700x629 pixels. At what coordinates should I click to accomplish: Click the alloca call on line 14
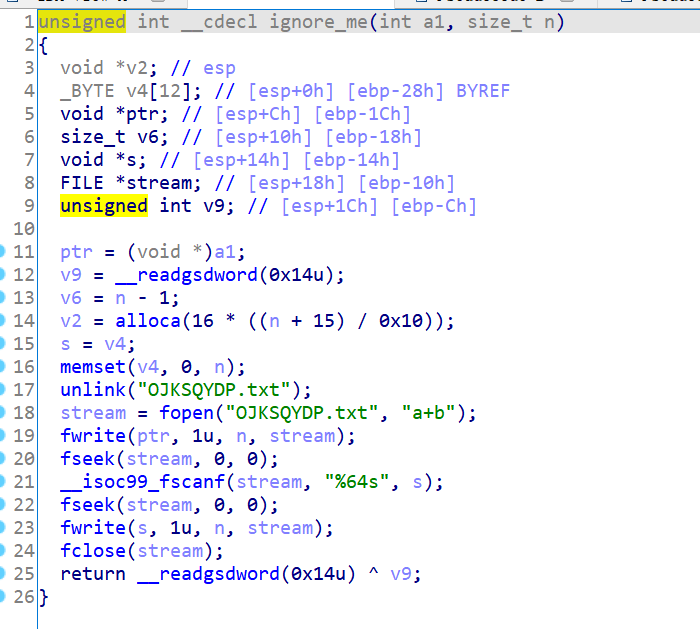(148, 321)
